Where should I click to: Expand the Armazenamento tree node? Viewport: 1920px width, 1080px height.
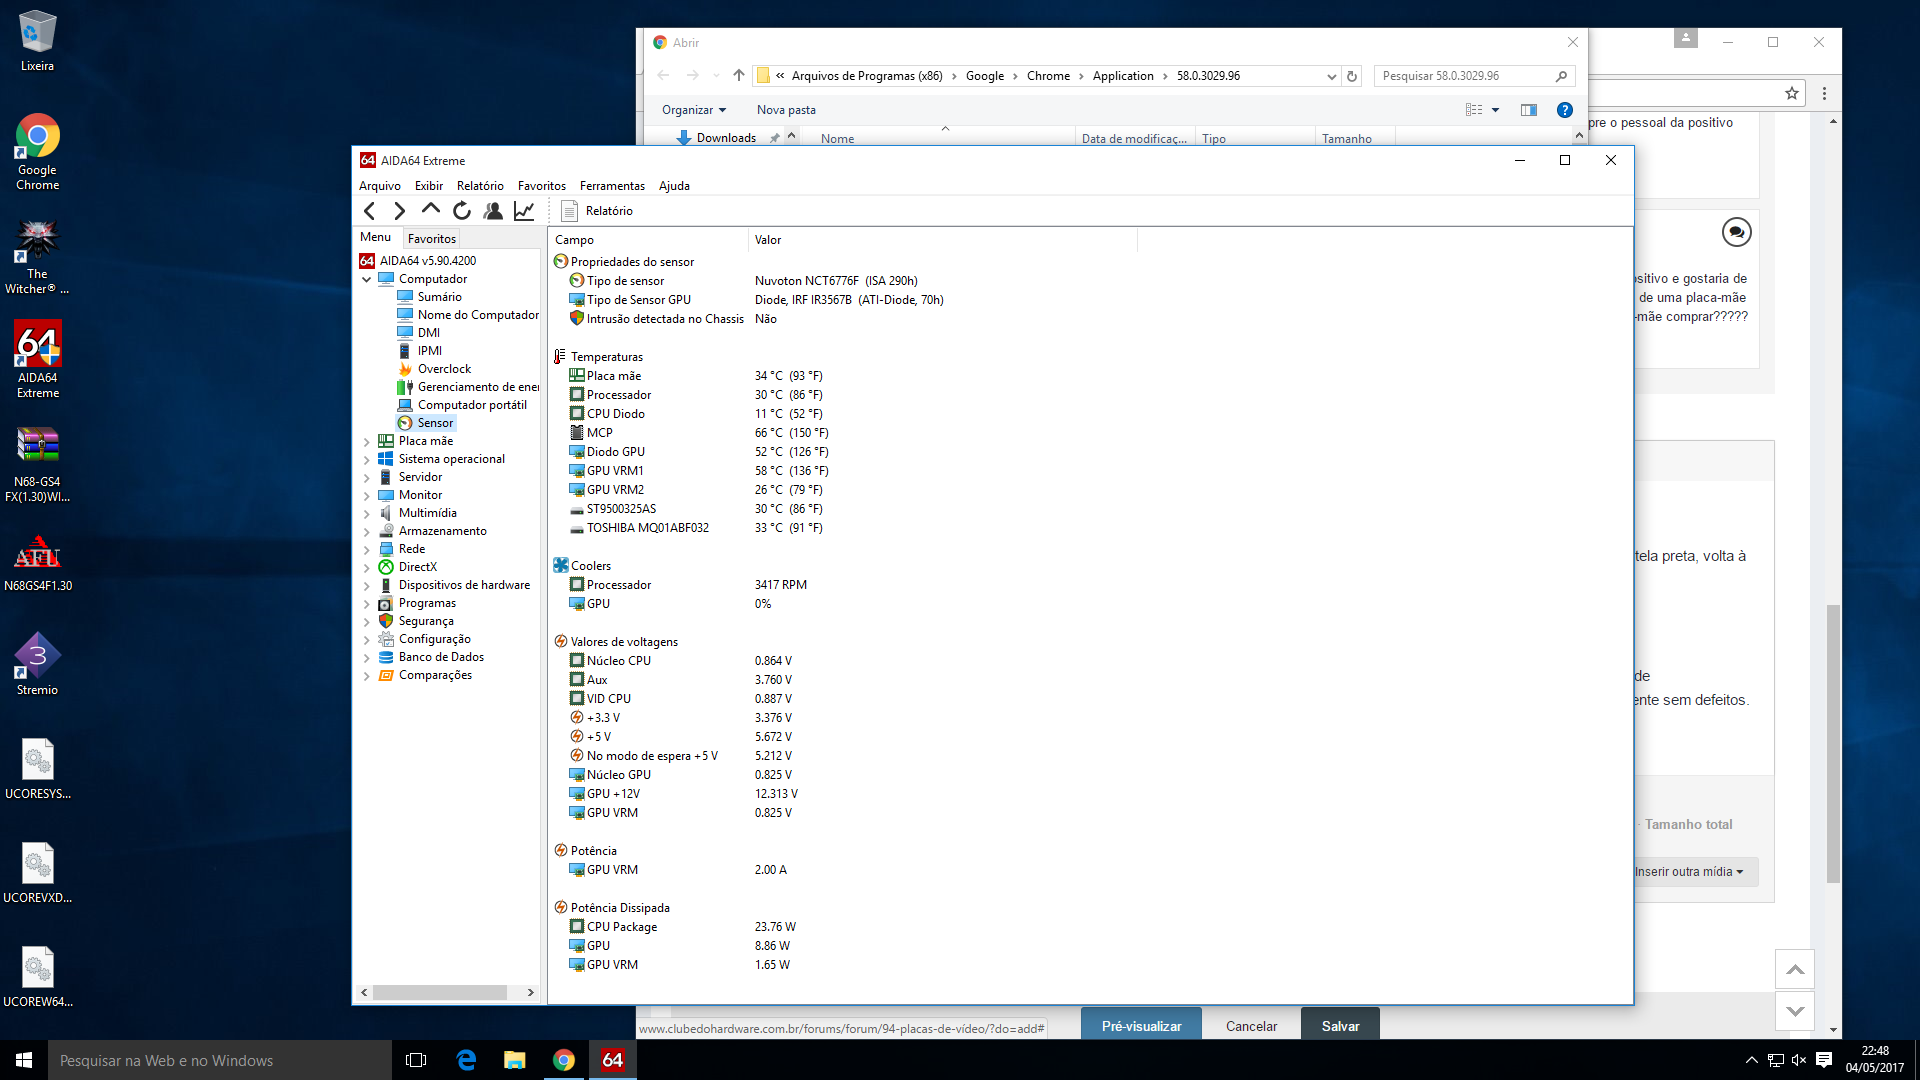pyautogui.click(x=366, y=531)
